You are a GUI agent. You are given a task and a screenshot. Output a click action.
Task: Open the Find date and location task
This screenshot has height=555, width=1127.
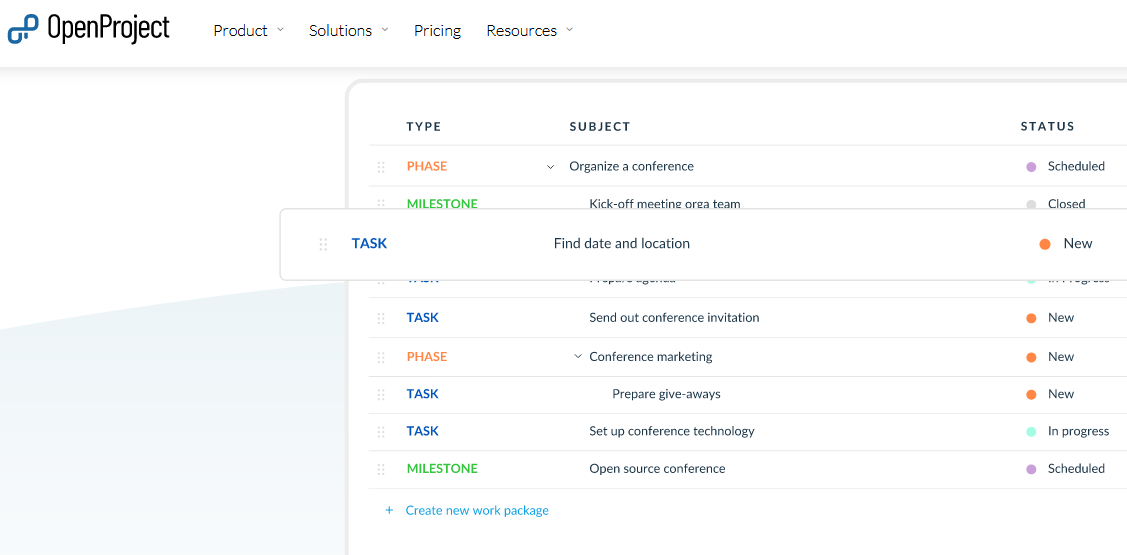click(x=621, y=244)
